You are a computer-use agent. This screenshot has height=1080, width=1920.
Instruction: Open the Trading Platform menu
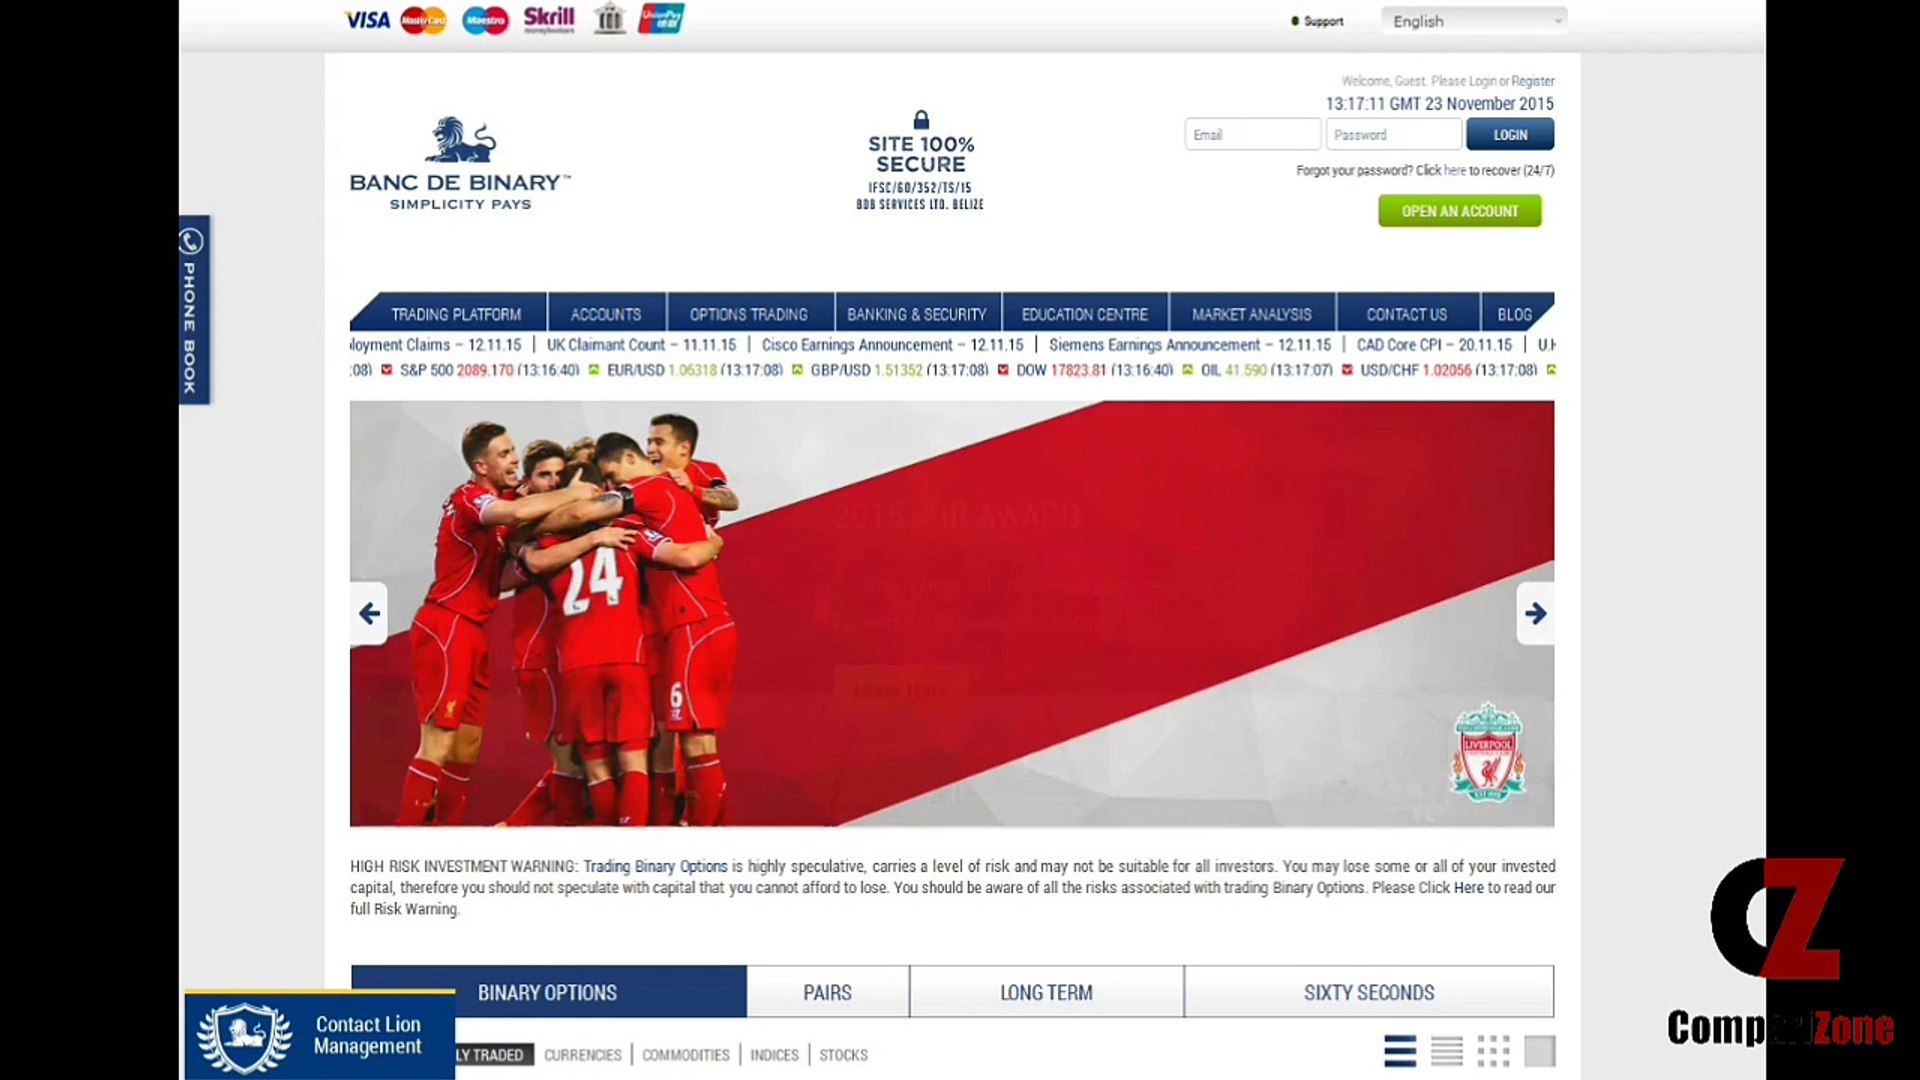pyautogui.click(x=455, y=314)
